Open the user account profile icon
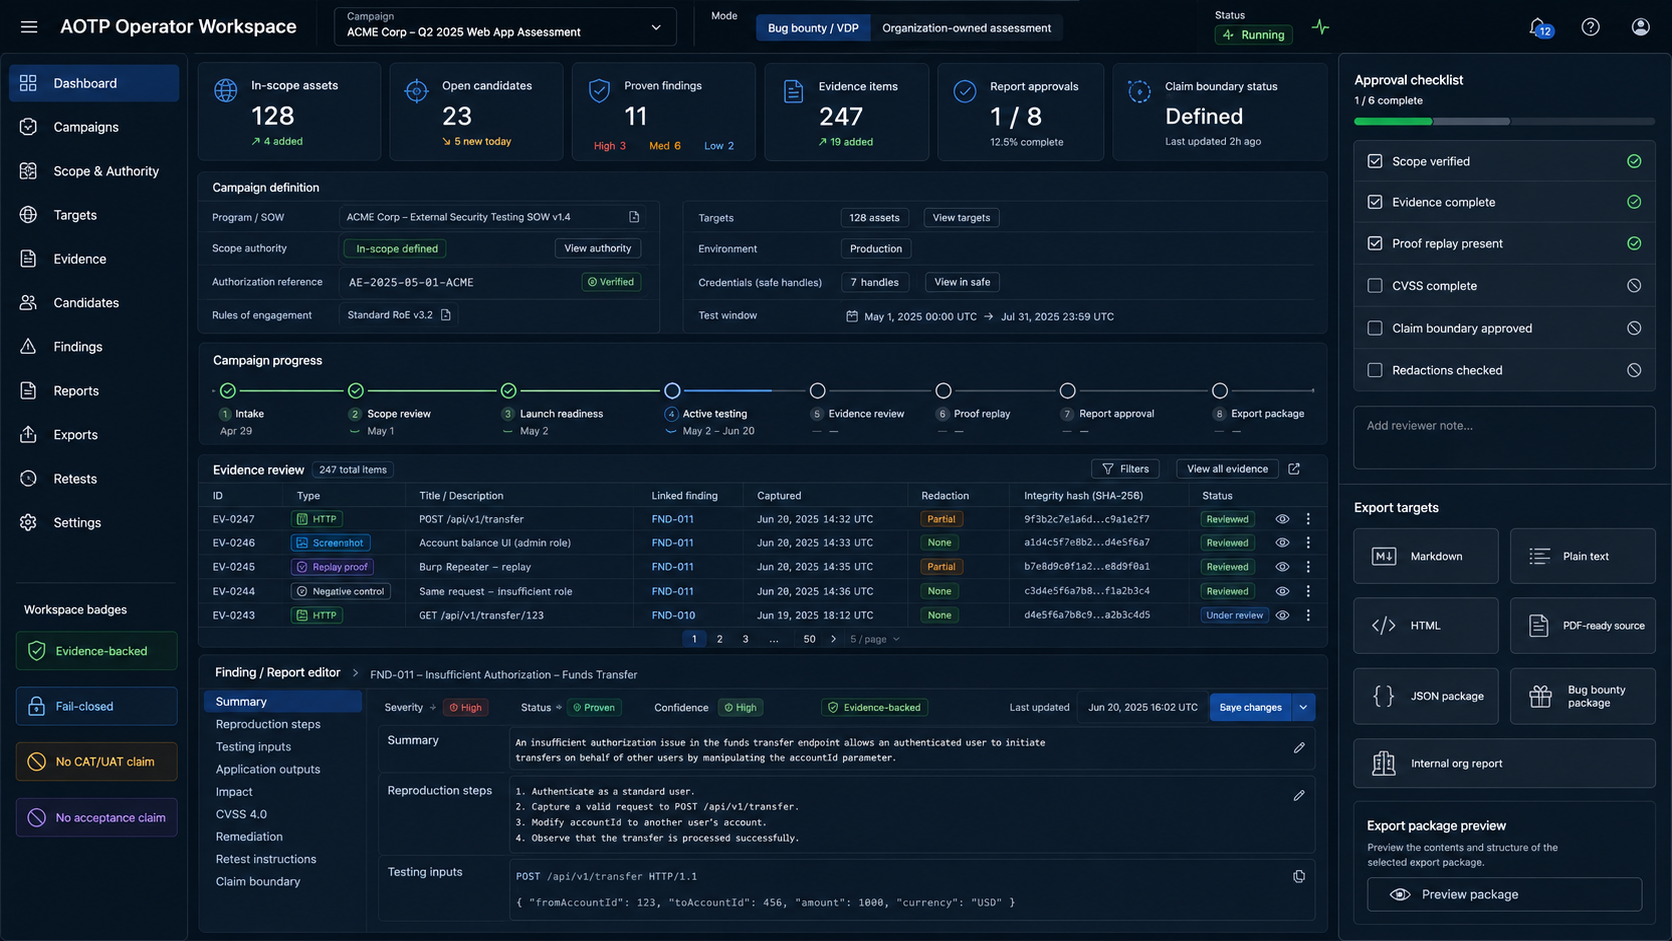 (1640, 27)
